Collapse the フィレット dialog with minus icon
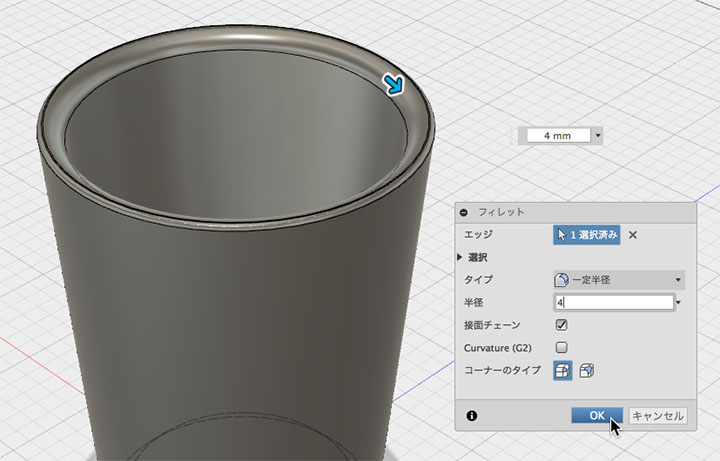This screenshot has height=461, width=720. (x=464, y=212)
